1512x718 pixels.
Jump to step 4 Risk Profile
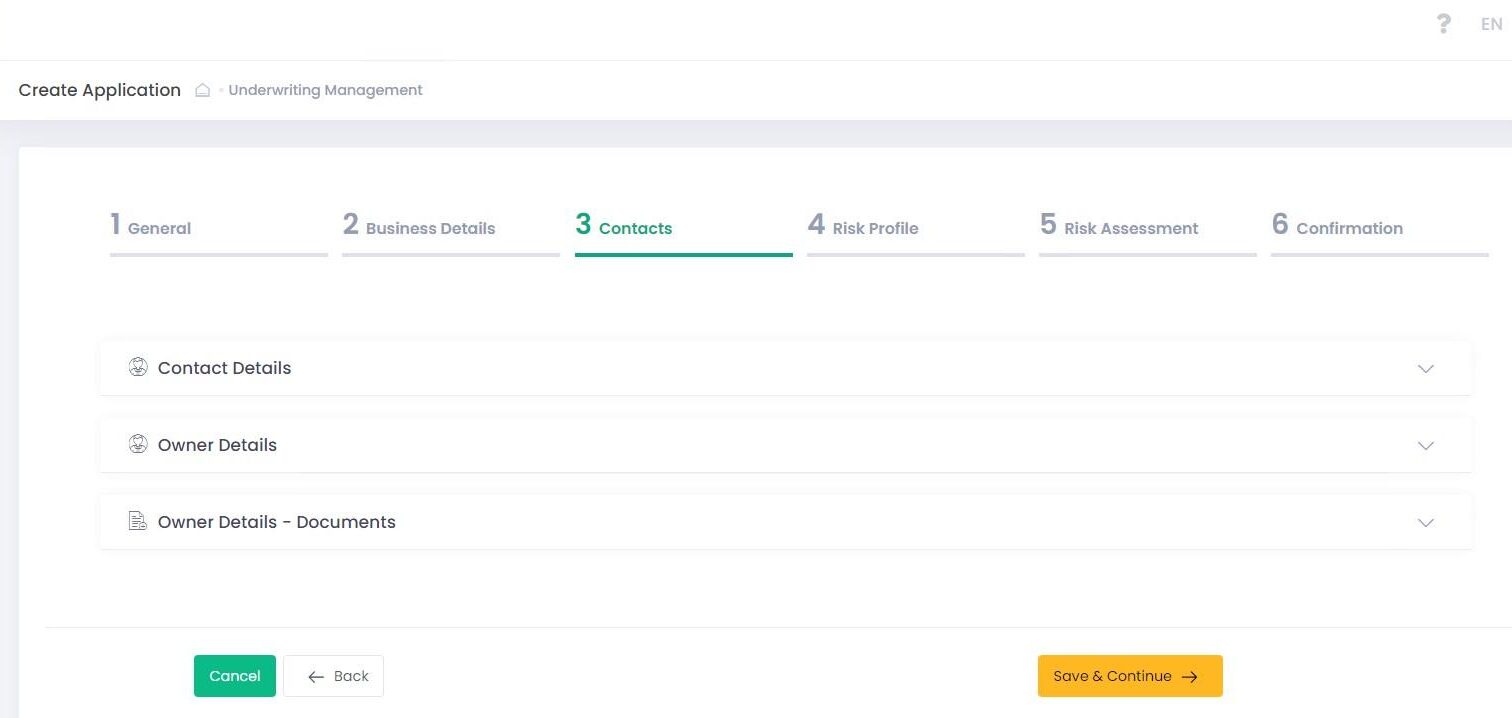click(863, 227)
